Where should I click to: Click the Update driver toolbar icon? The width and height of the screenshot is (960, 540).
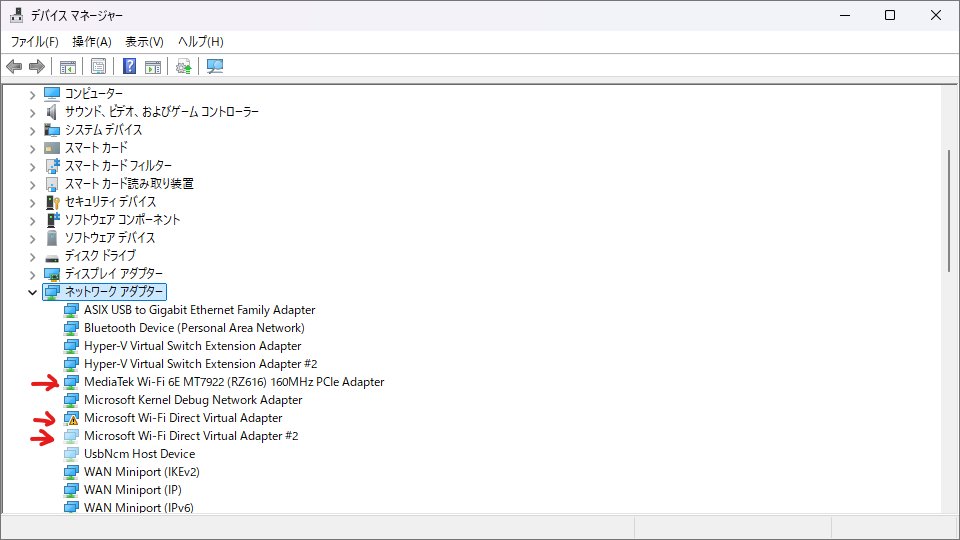pyautogui.click(x=184, y=66)
